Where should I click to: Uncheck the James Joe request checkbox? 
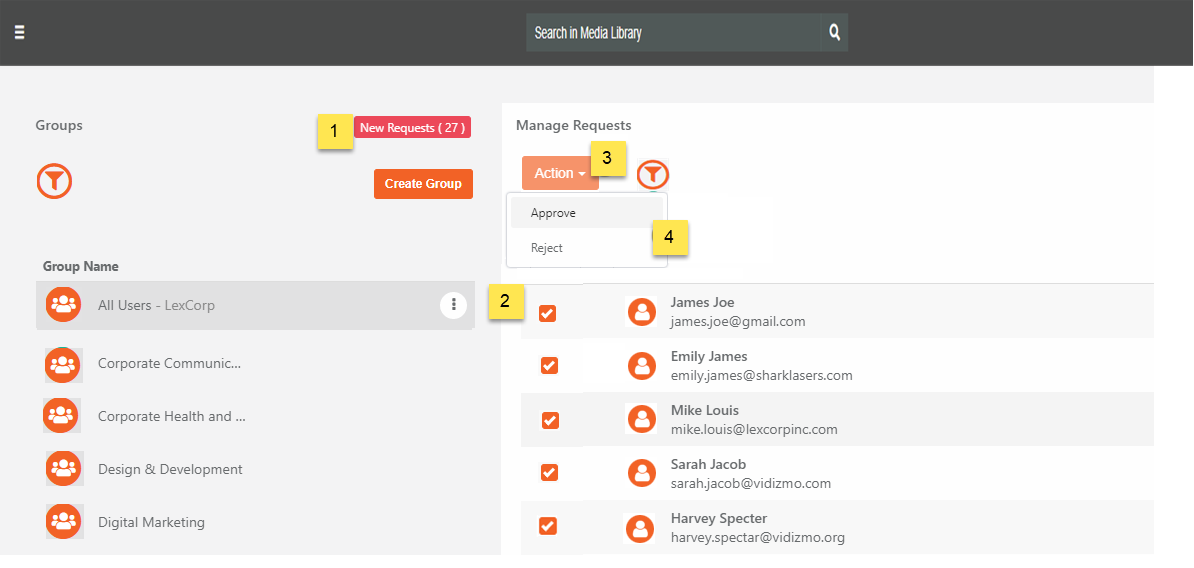point(548,313)
